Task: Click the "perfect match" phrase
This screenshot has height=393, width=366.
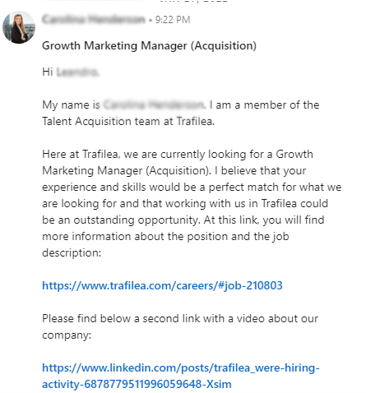Action: tap(244, 187)
